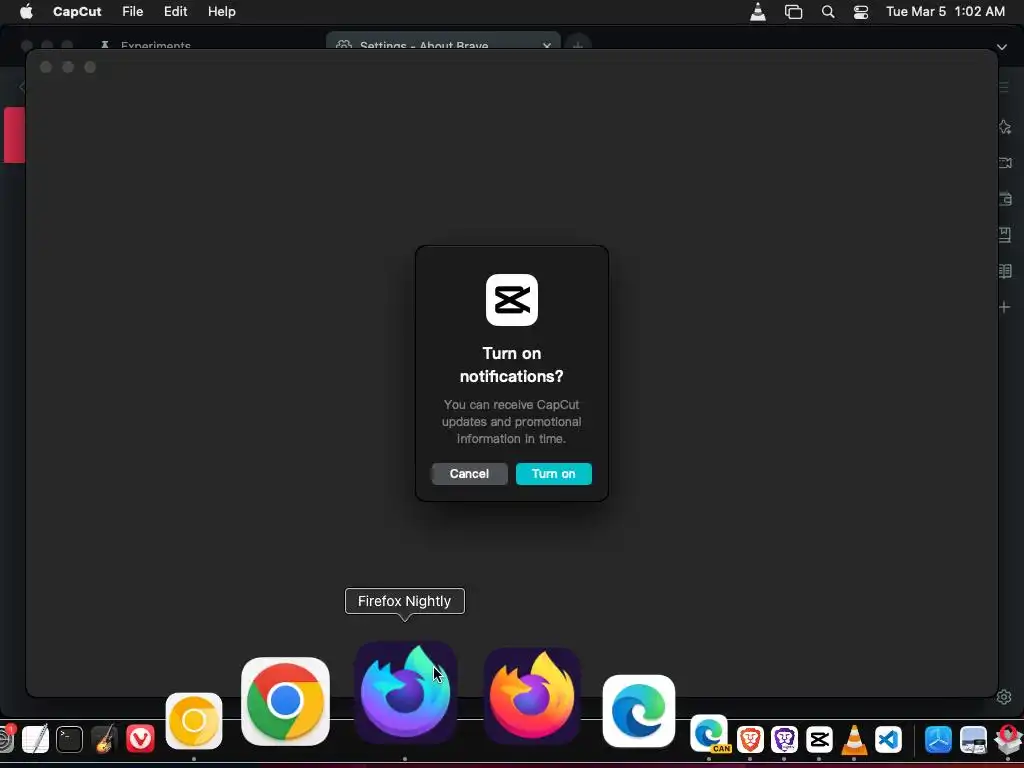Viewport: 1024px width, 768px height.
Task: Click the blue propeller app icon in dock
Action: point(938,739)
